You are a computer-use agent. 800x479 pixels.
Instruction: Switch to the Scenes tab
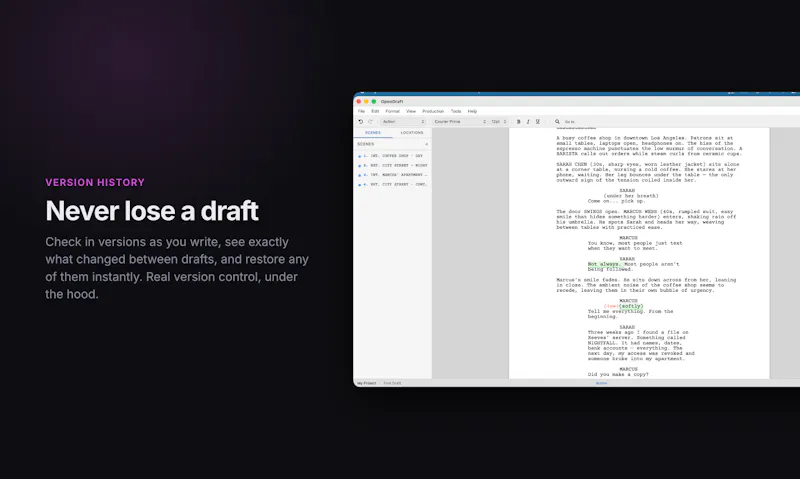click(373, 133)
